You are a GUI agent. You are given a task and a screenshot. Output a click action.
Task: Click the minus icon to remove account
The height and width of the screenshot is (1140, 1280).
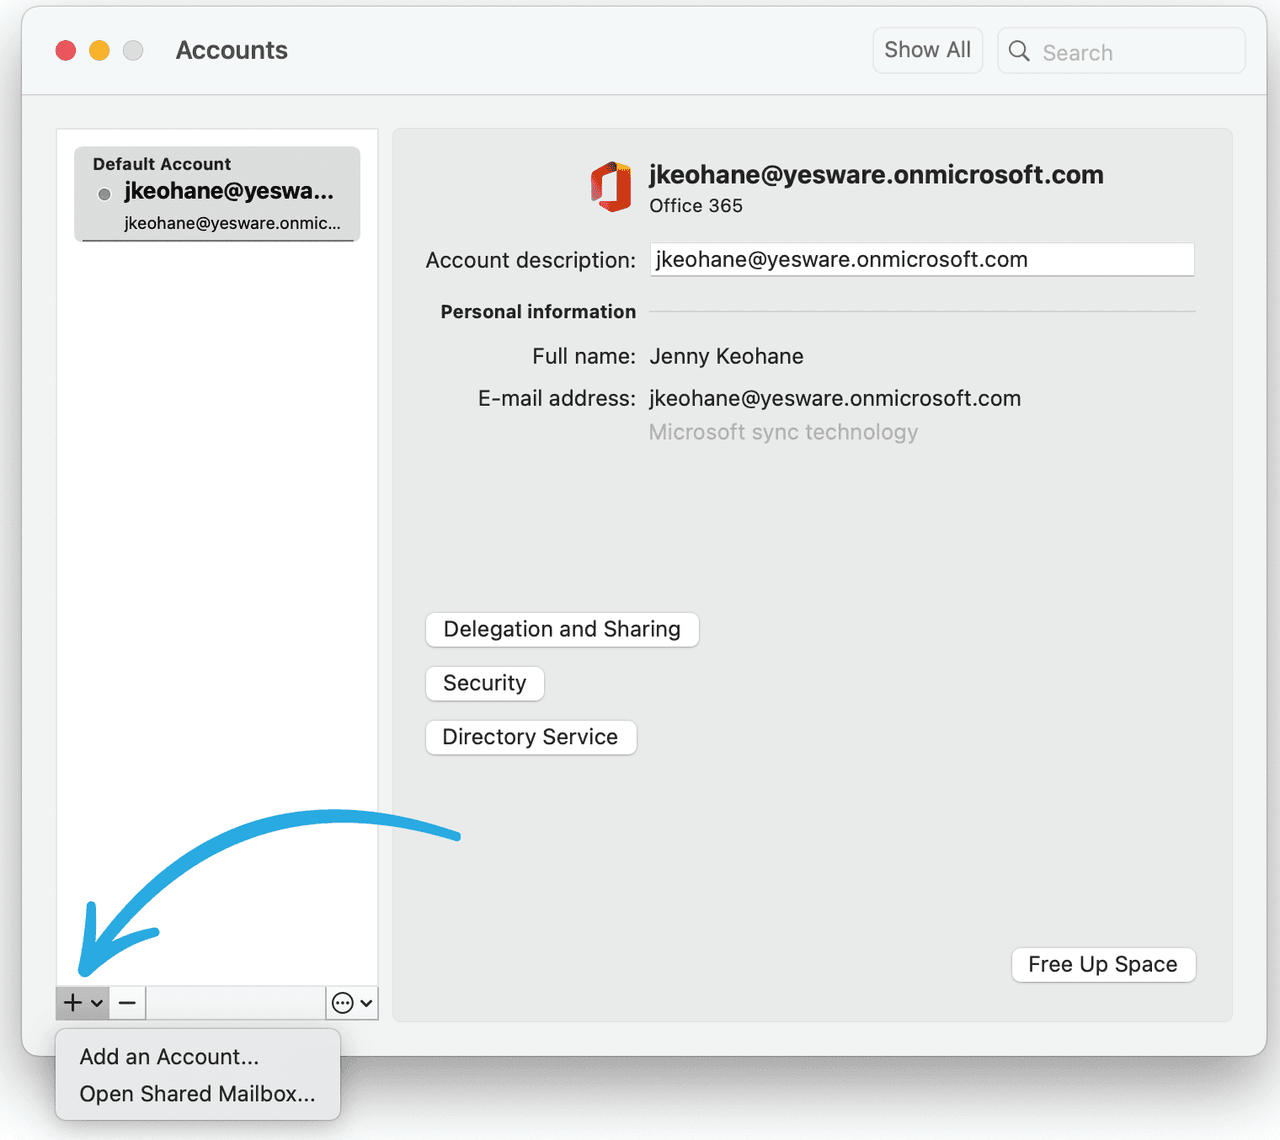pos(127,1002)
